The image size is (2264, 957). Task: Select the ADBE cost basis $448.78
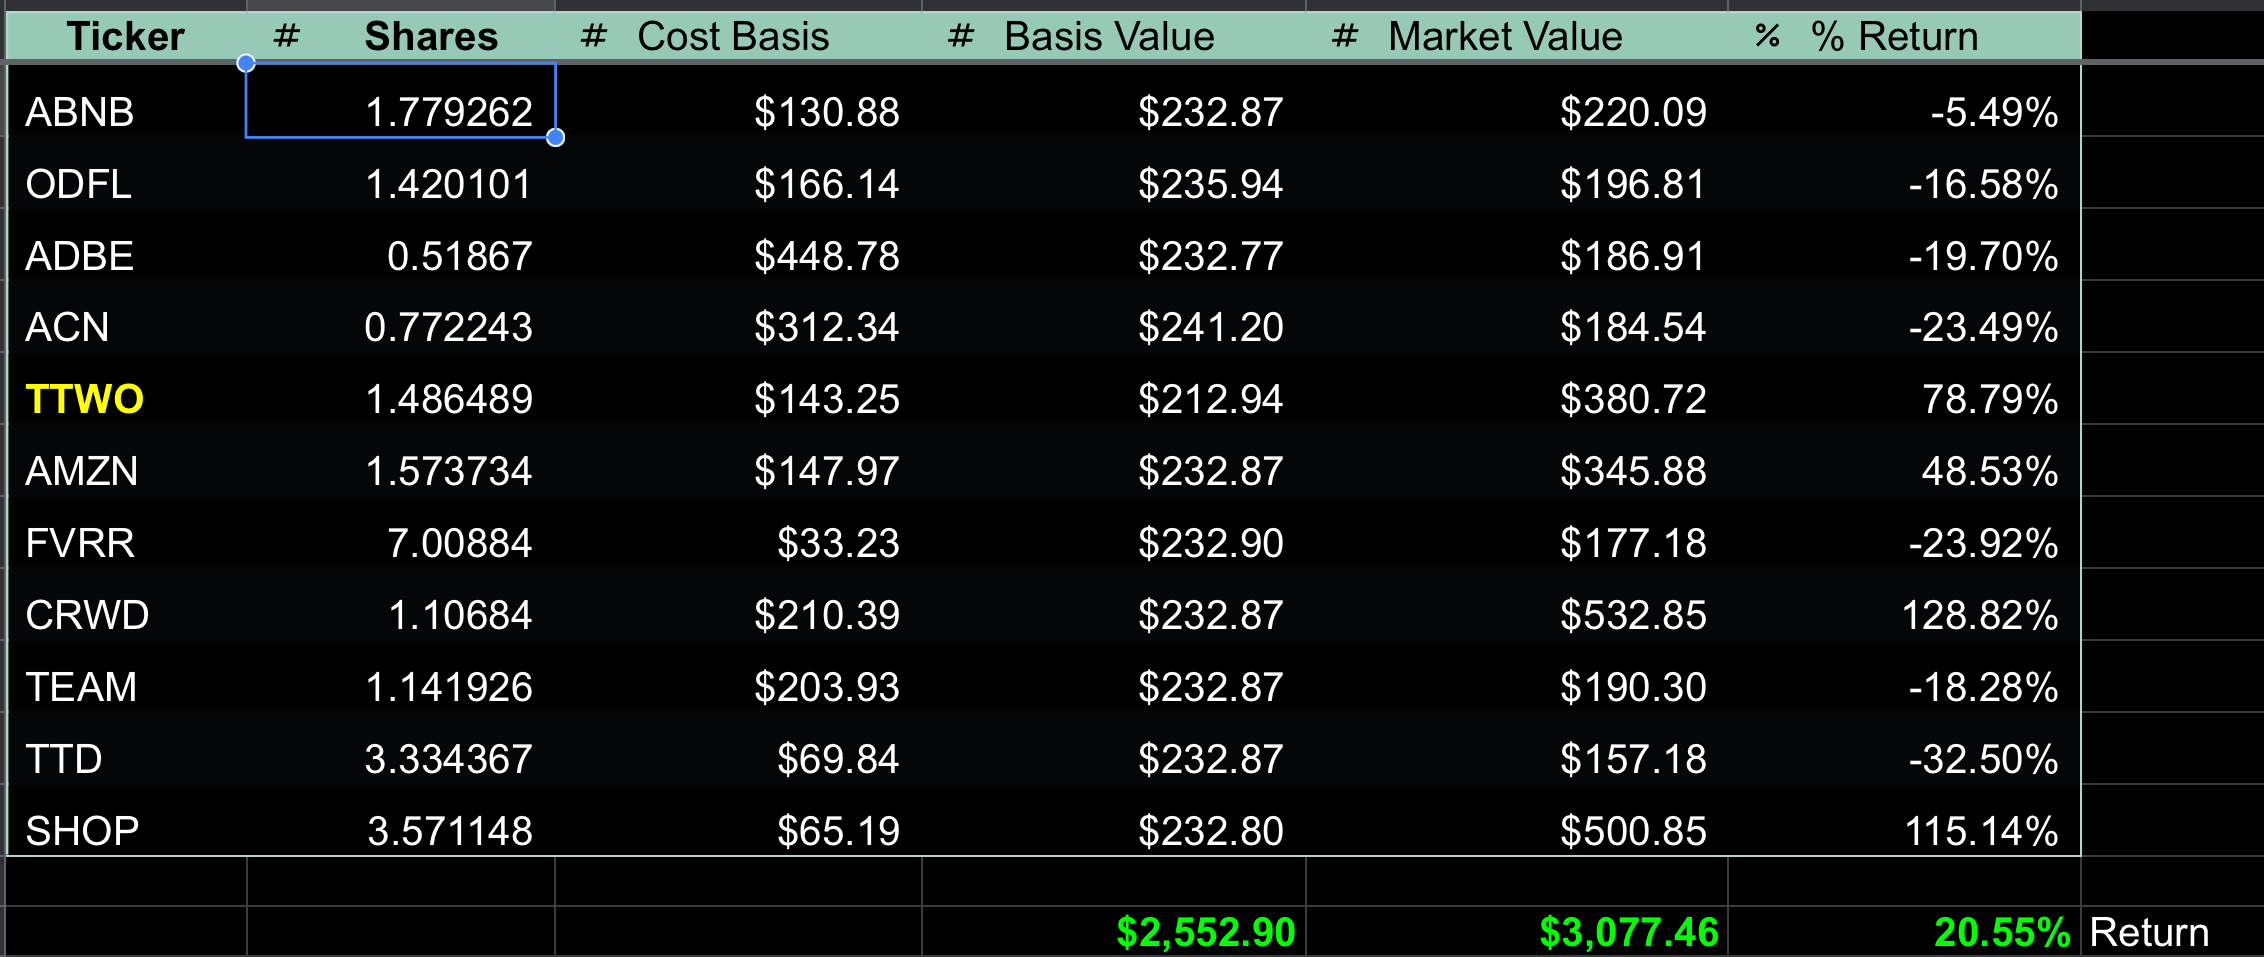coord(826,256)
